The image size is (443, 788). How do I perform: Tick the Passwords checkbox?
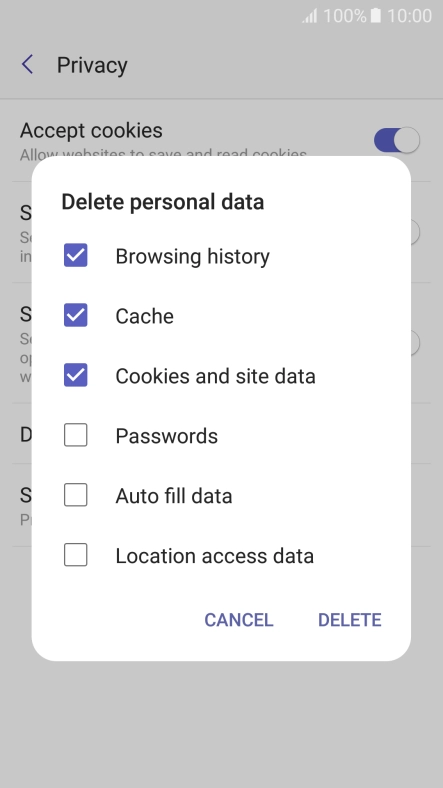pos(75,435)
